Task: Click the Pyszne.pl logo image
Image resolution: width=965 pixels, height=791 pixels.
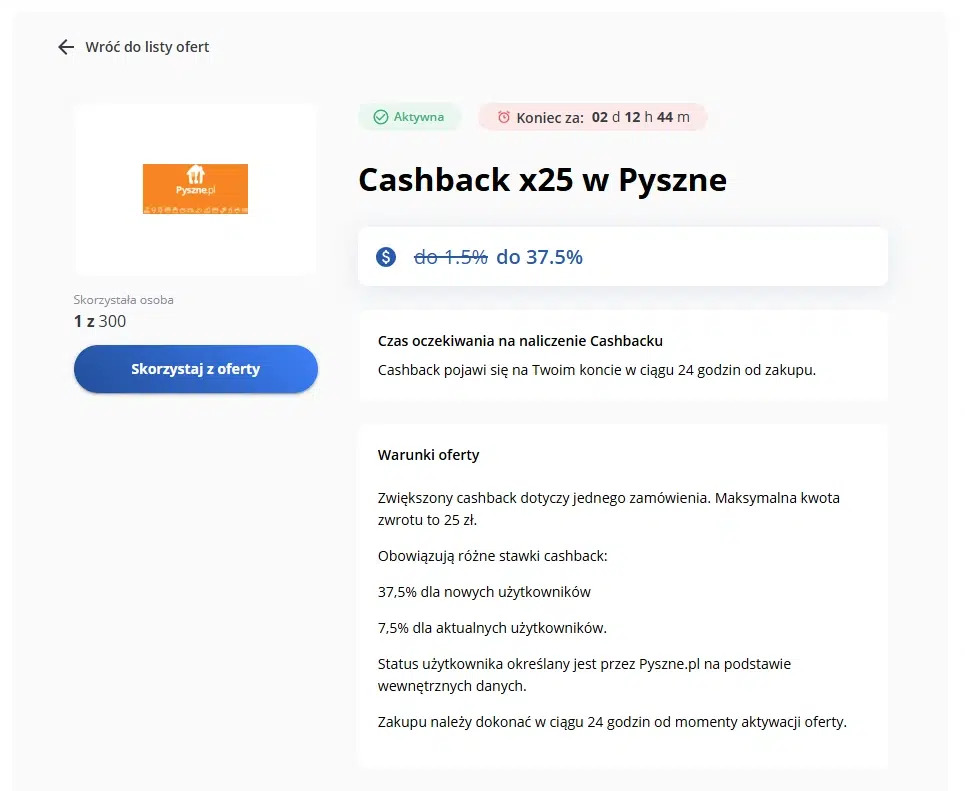Action: click(x=195, y=189)
